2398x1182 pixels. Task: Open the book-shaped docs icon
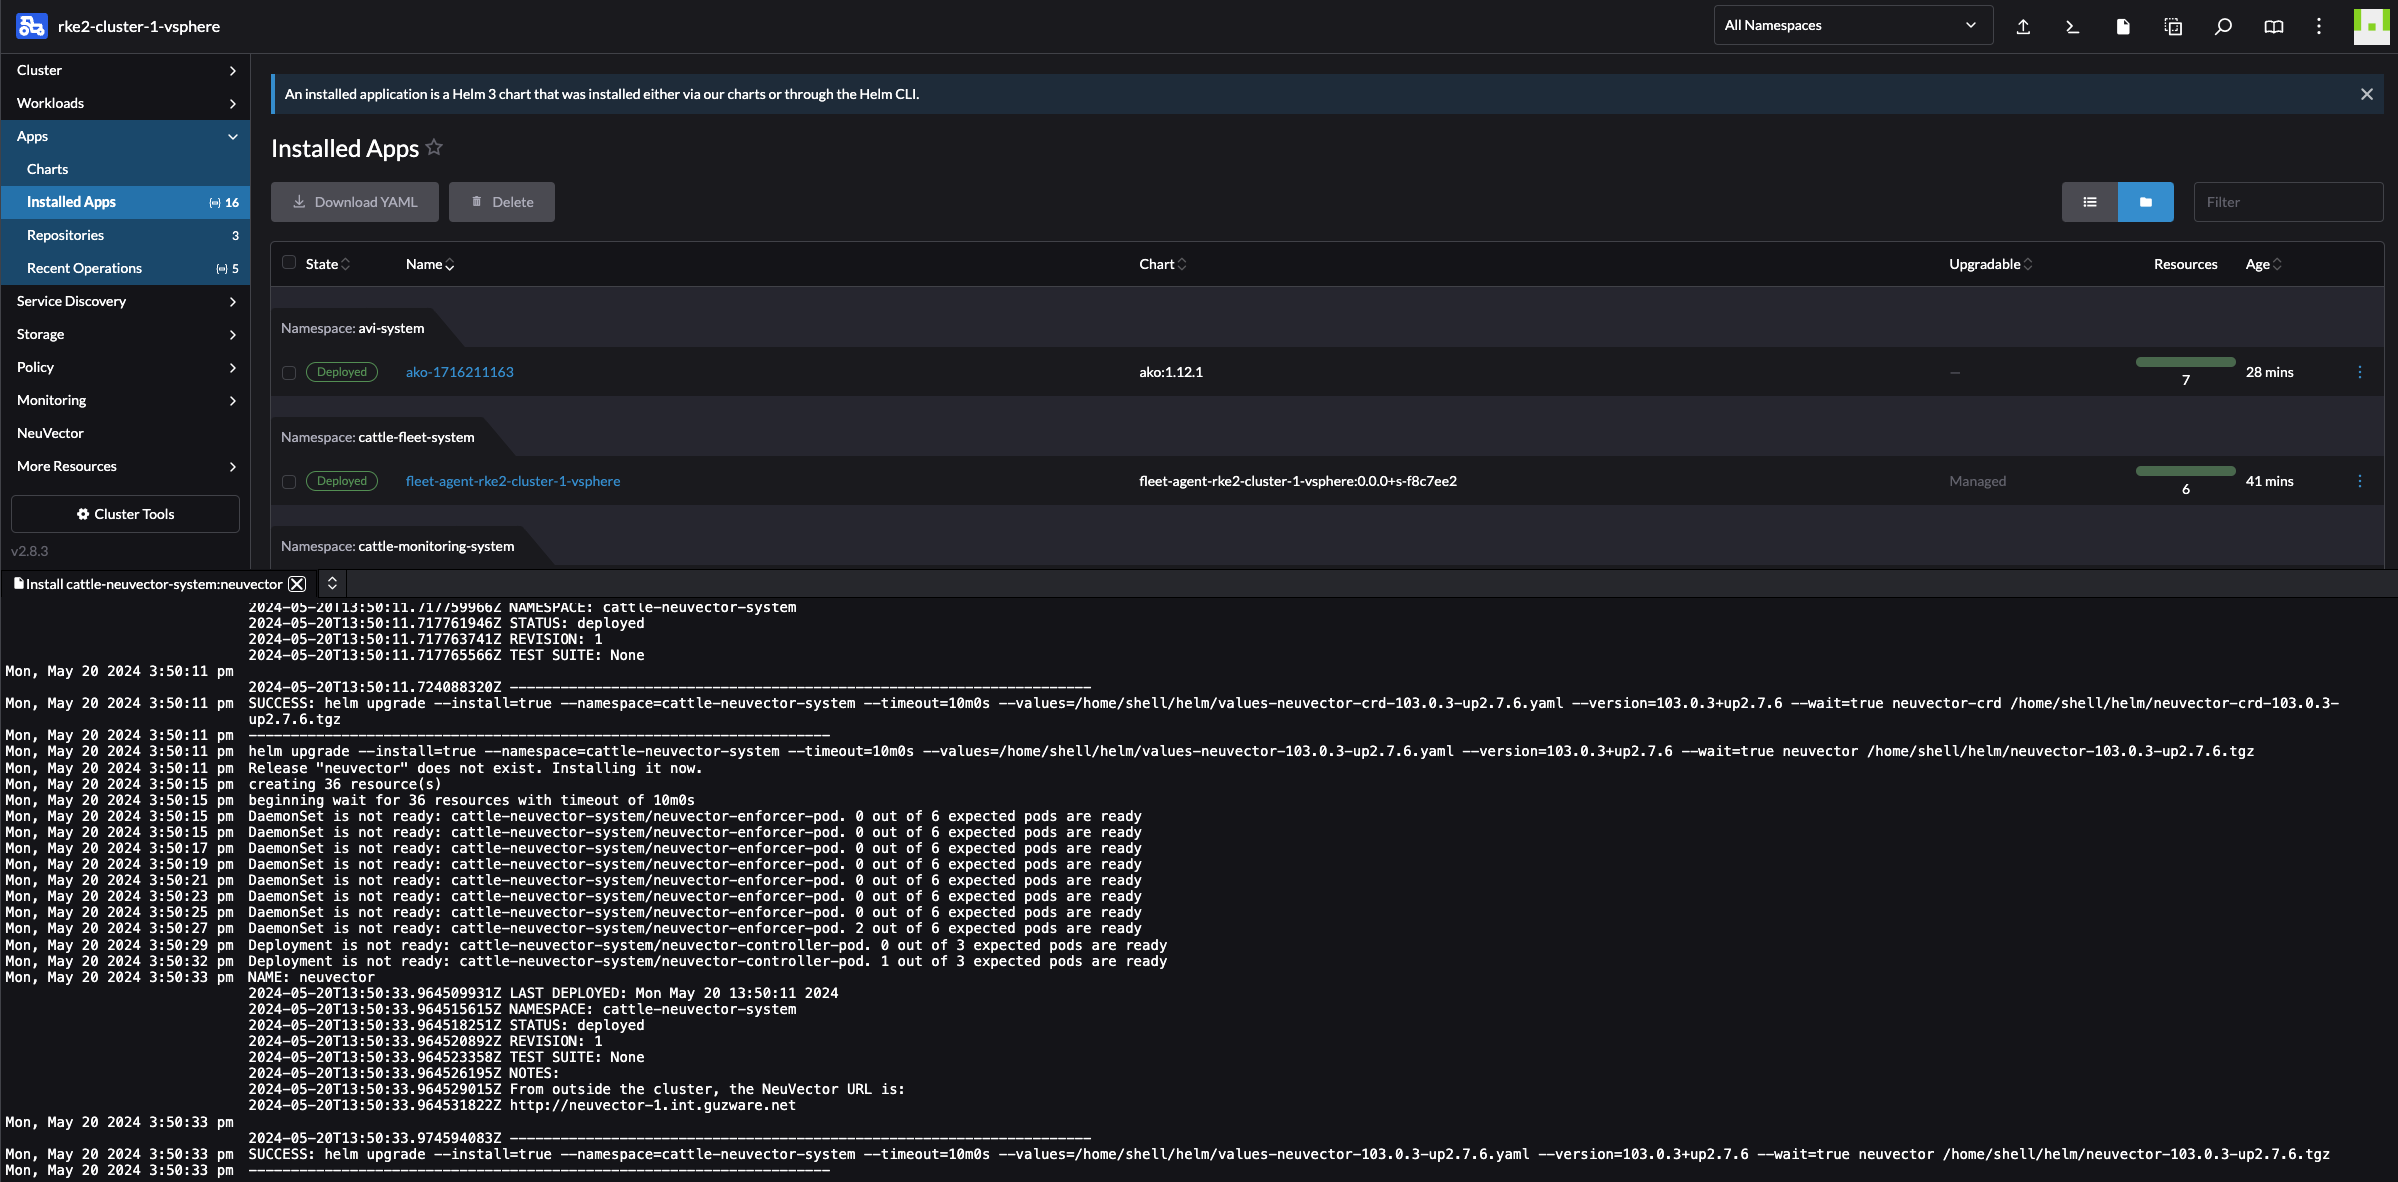click(x=2273, y=26)
